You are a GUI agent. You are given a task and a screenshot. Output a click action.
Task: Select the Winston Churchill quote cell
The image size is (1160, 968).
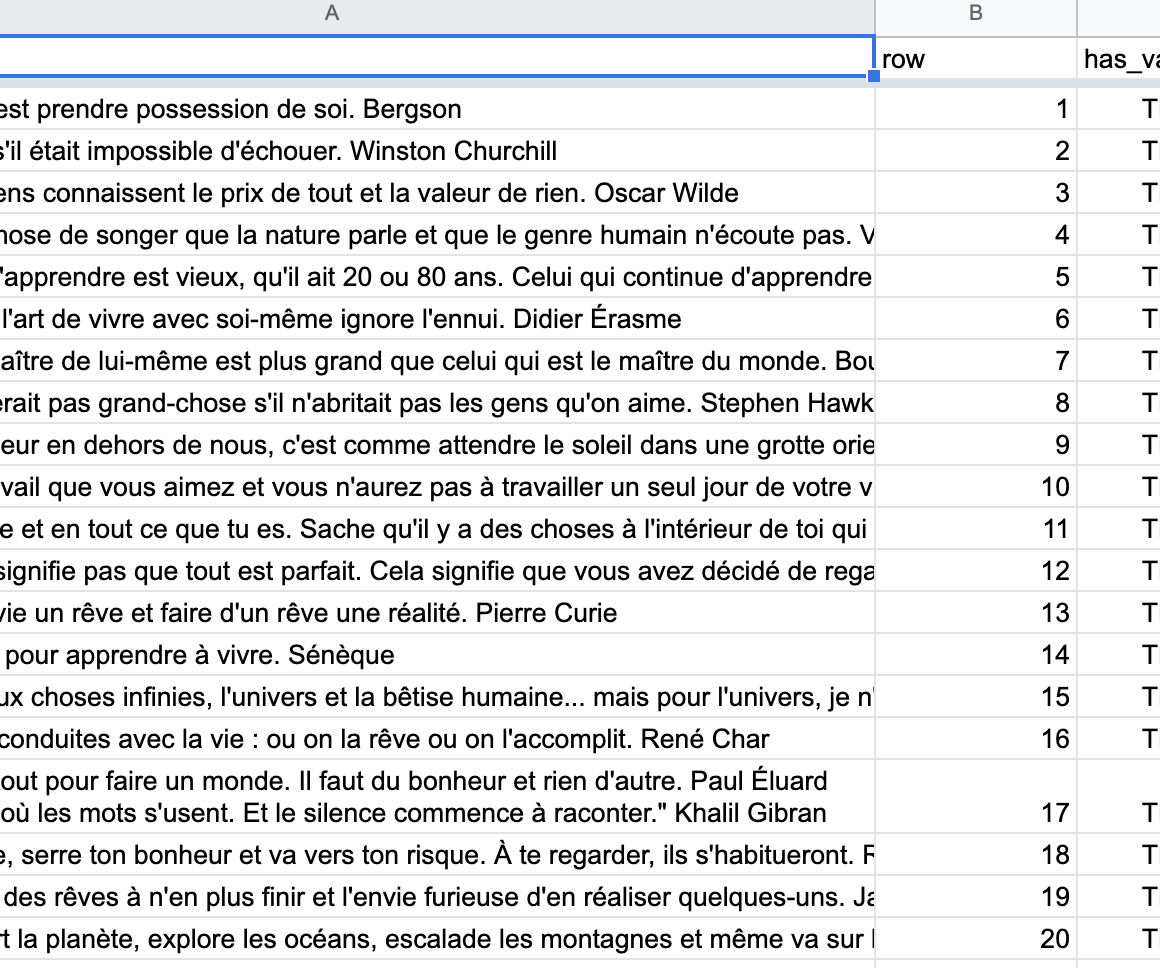pyautogui.click(x=437, y=151)
